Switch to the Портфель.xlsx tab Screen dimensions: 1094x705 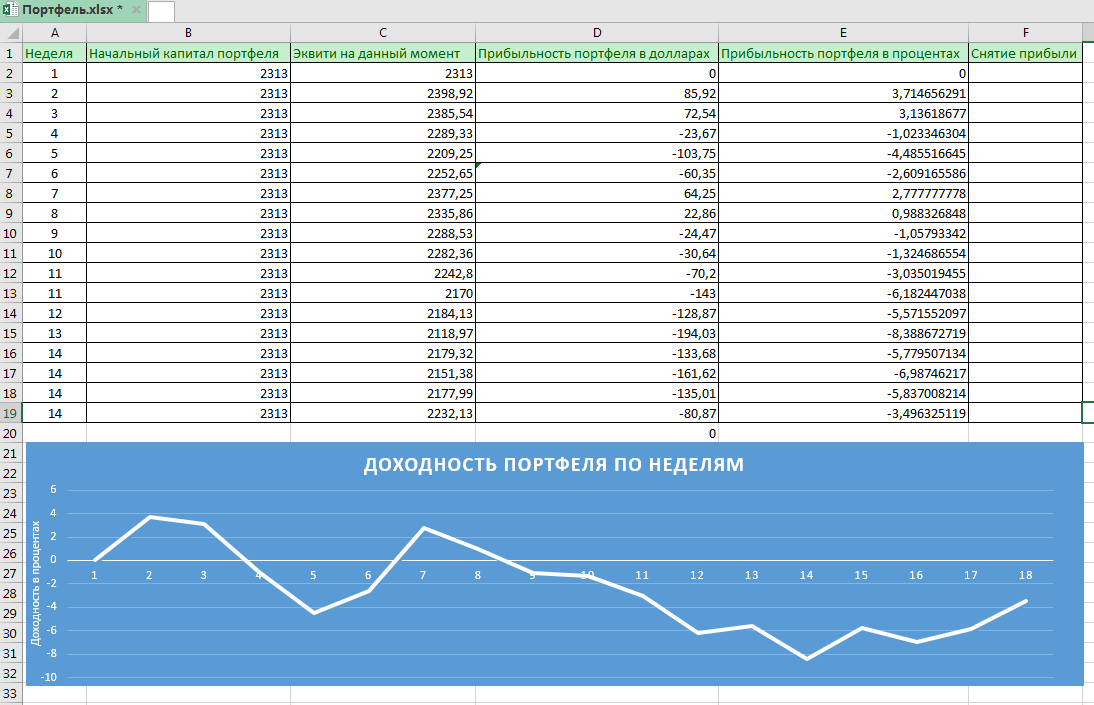70,9
